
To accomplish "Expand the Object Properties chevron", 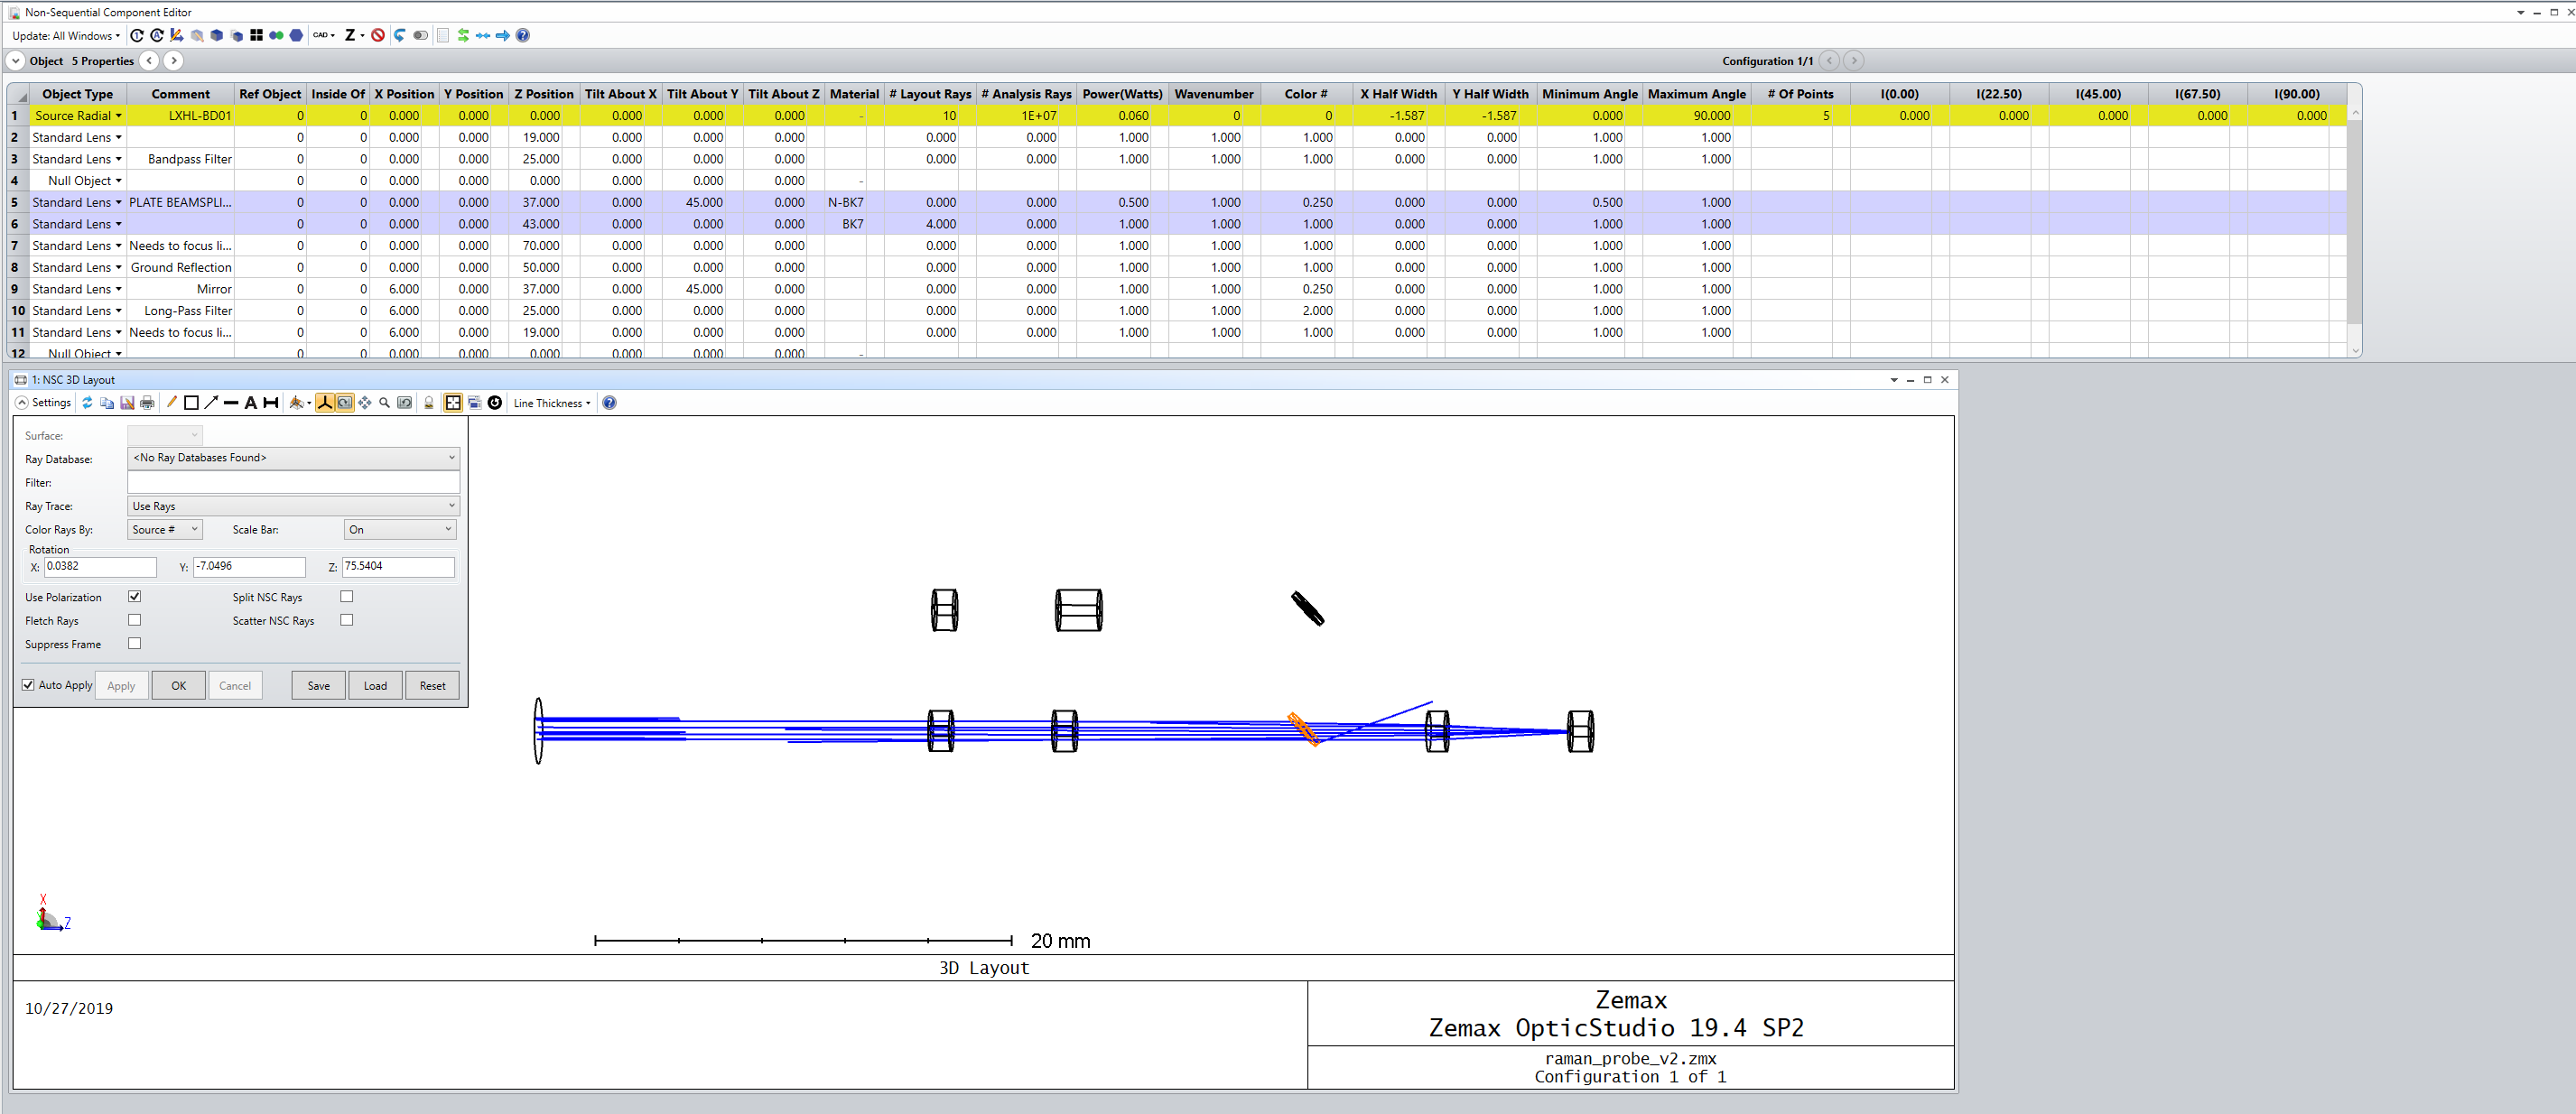I will 16,61.
